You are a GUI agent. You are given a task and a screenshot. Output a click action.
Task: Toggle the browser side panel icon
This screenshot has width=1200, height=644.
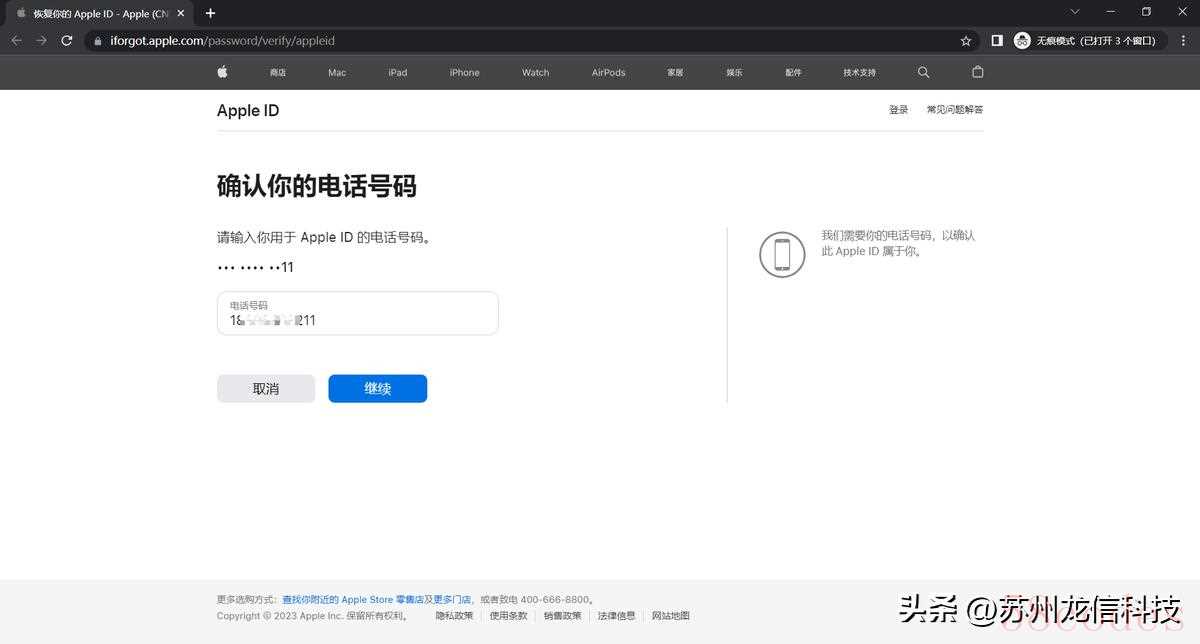pos(997,41)
